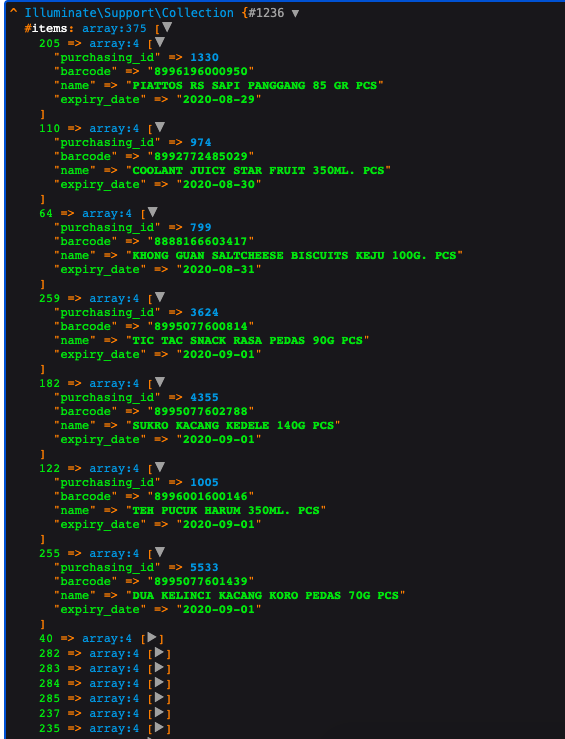
Task: Select purchasing_id value 1005
Action: (x=204, y=483)
